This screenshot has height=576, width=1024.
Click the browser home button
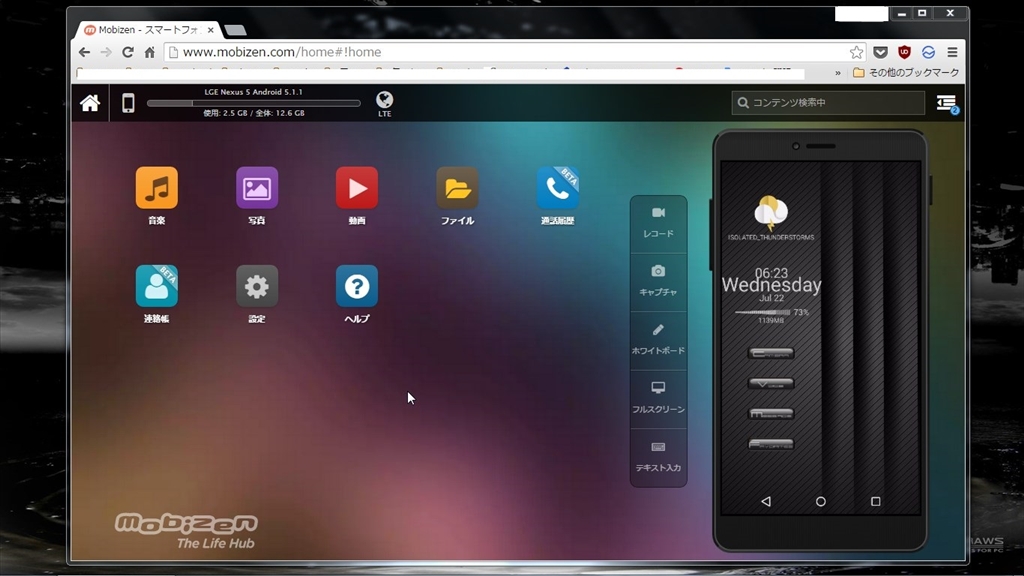pos(150,52)
